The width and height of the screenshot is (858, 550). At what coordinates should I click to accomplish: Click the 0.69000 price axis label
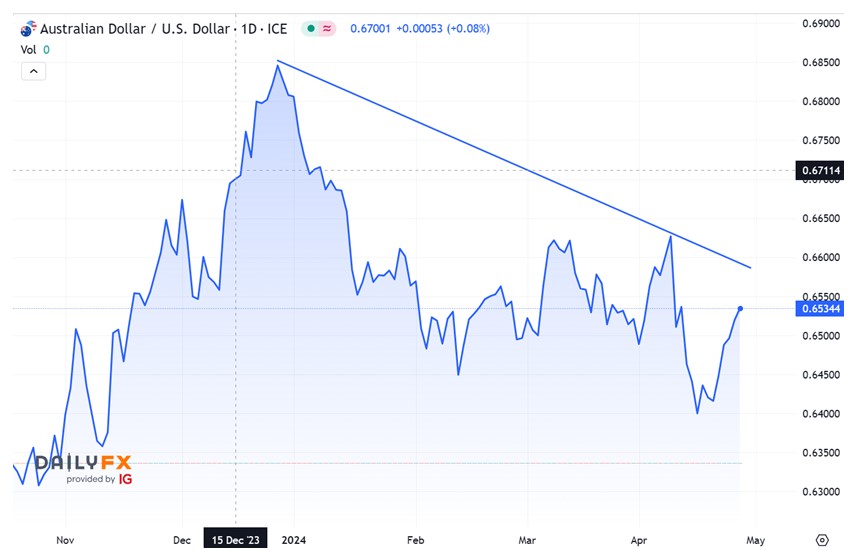[x=820, y=23]
